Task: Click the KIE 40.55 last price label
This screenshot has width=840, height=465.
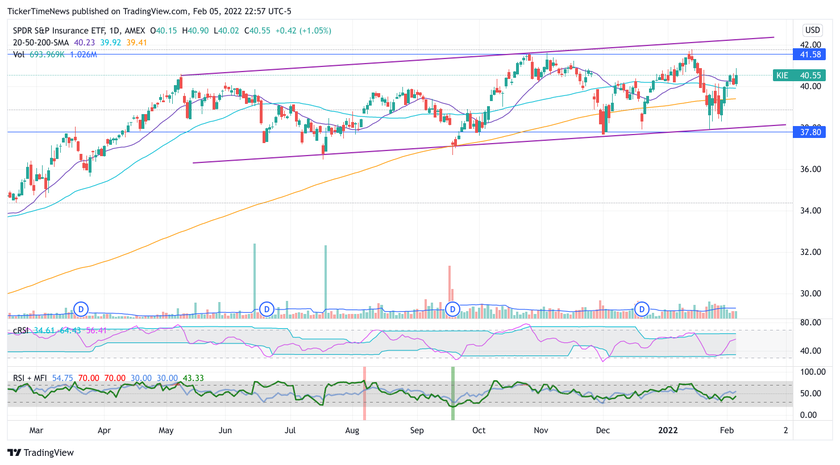Action: click(x=799, y=76)
